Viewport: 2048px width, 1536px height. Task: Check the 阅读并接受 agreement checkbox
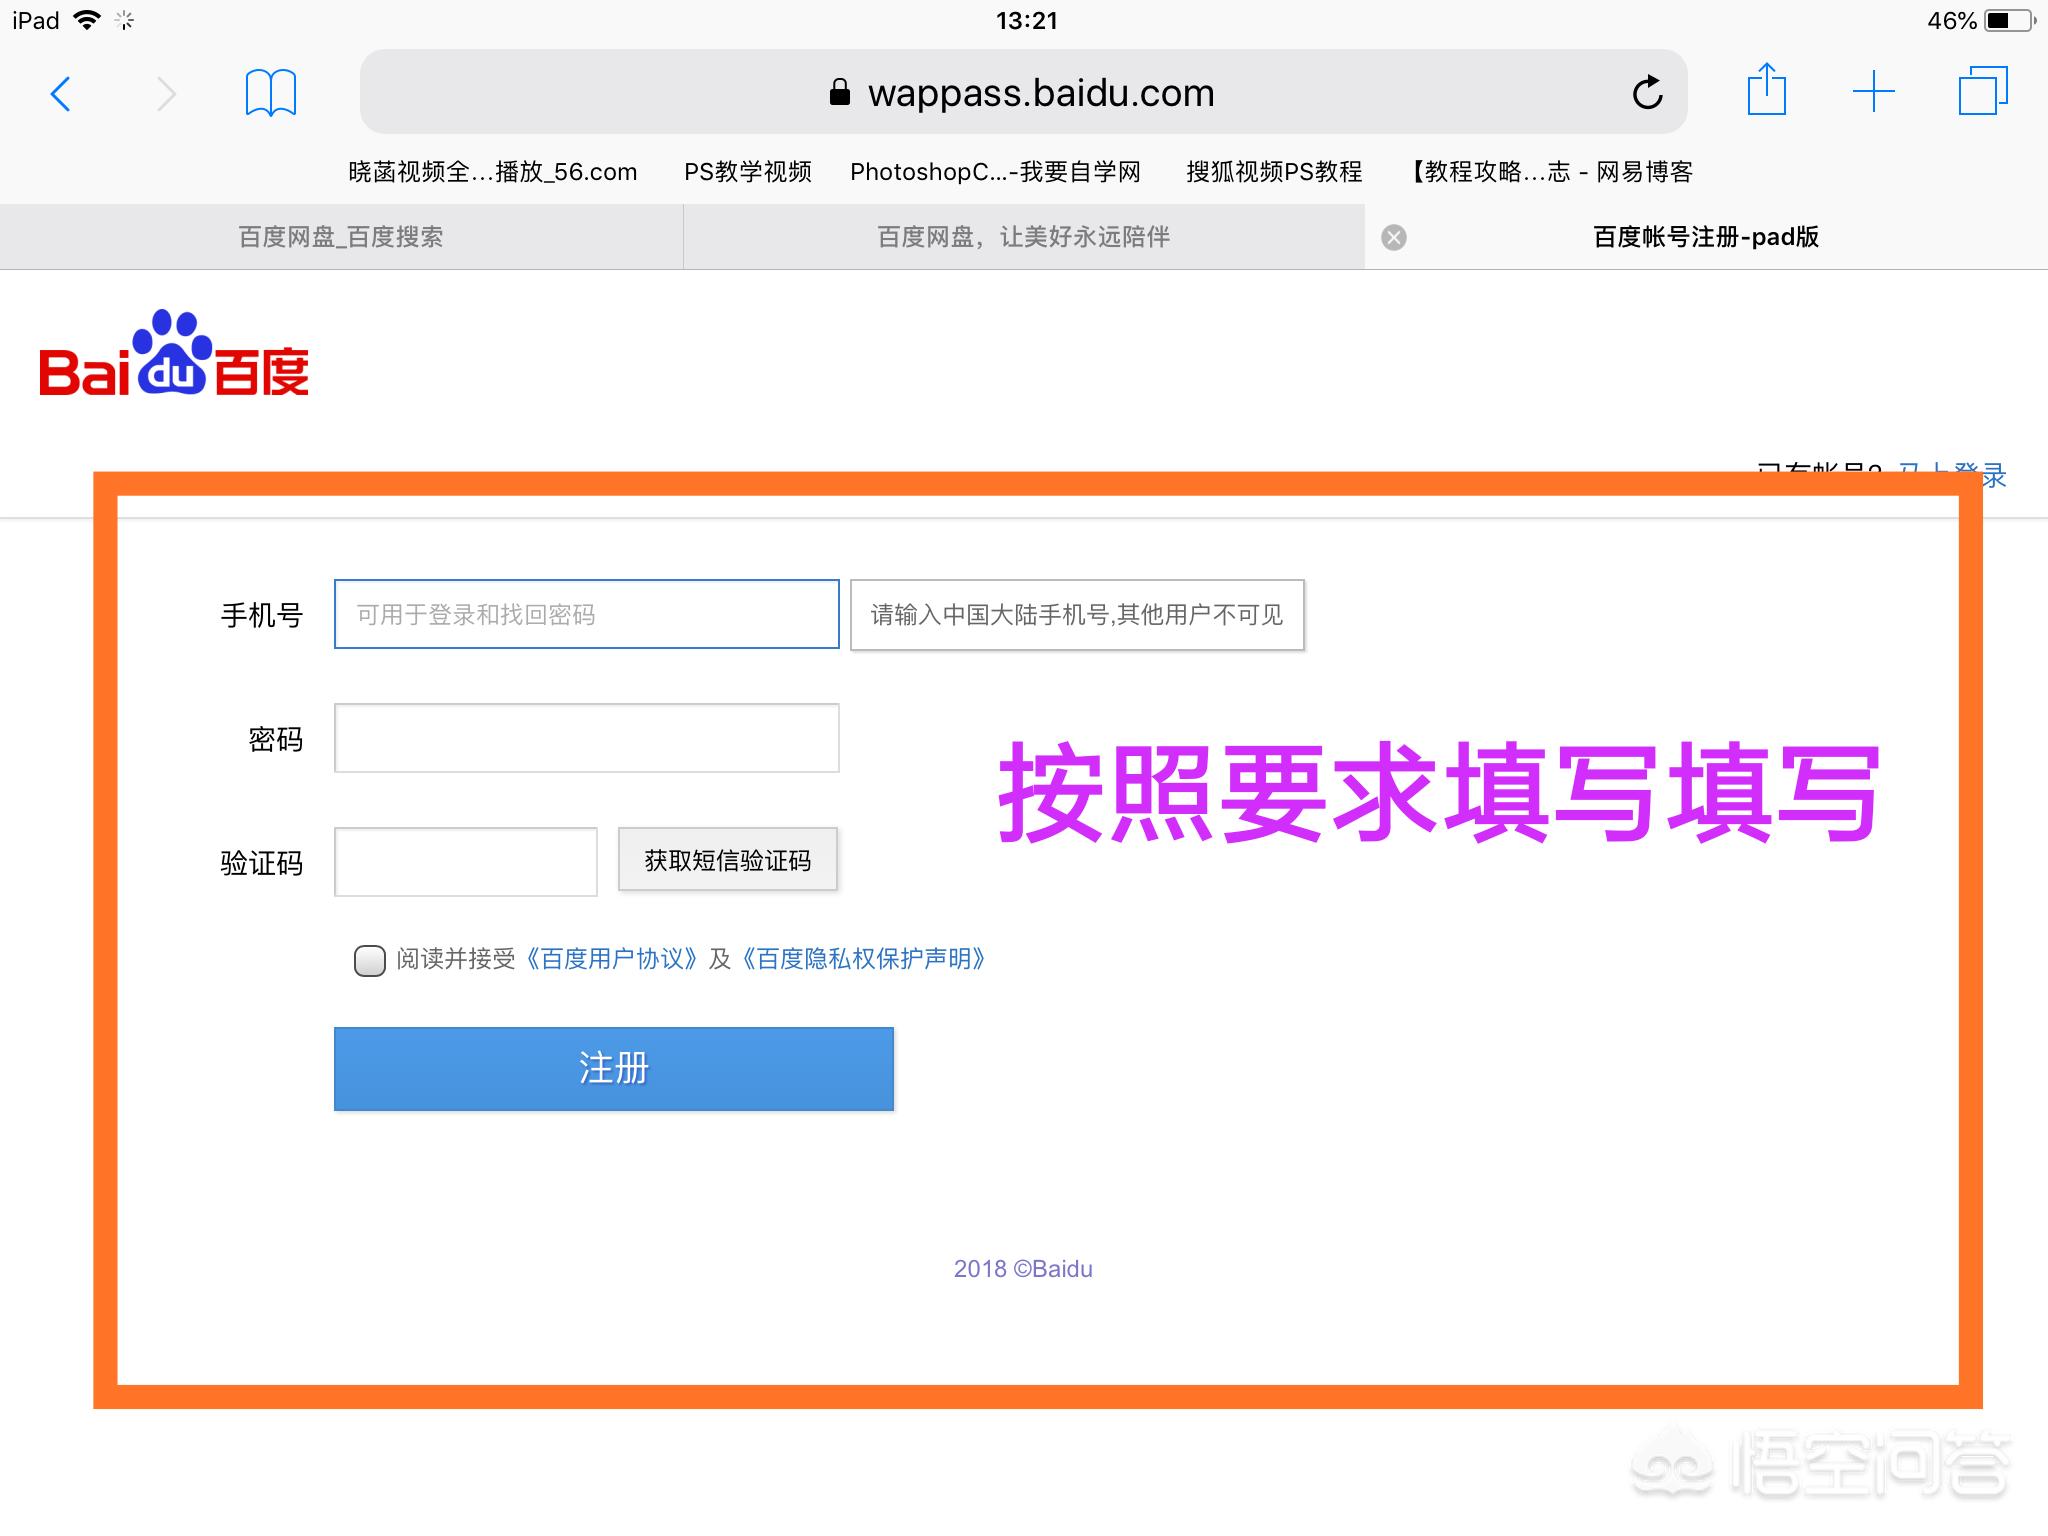point(369,961)
